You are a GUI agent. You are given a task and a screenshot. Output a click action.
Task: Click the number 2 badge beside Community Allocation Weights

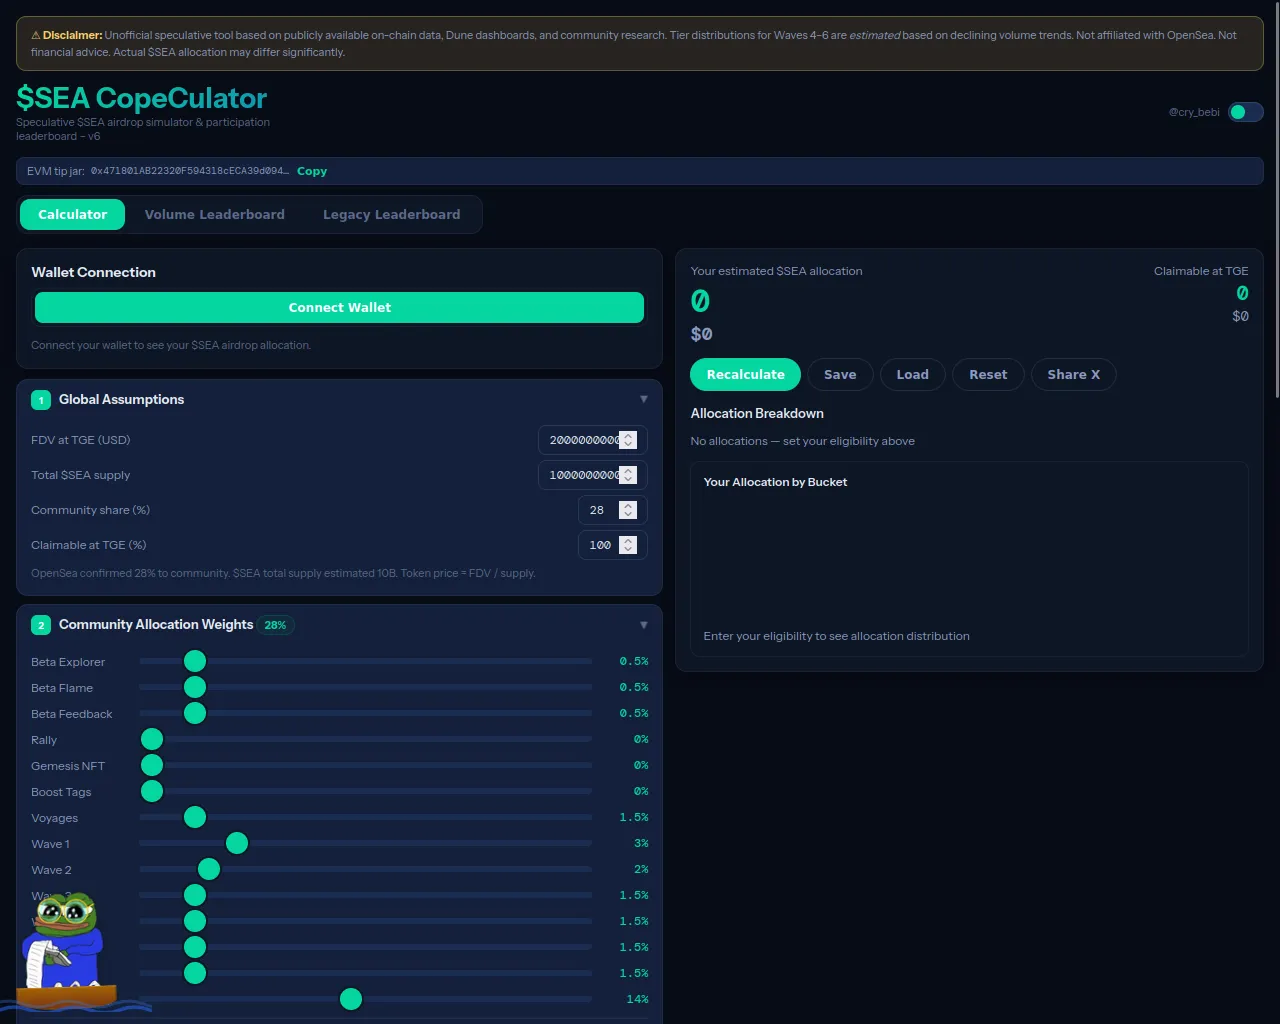click(41, 625)
